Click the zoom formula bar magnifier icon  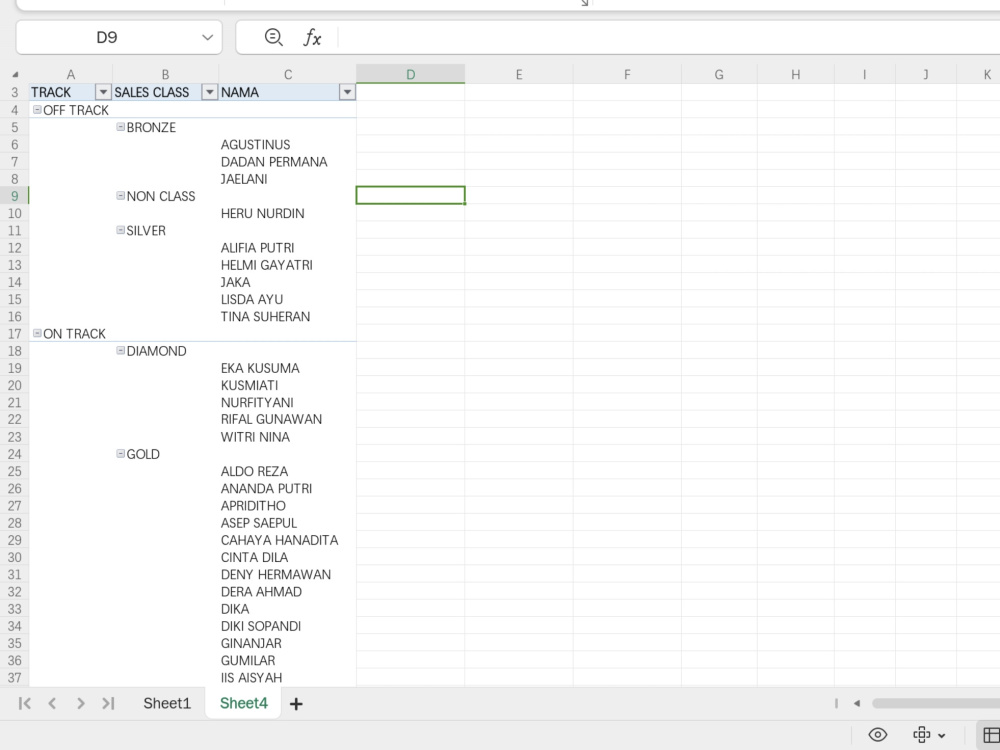[274, 38]
